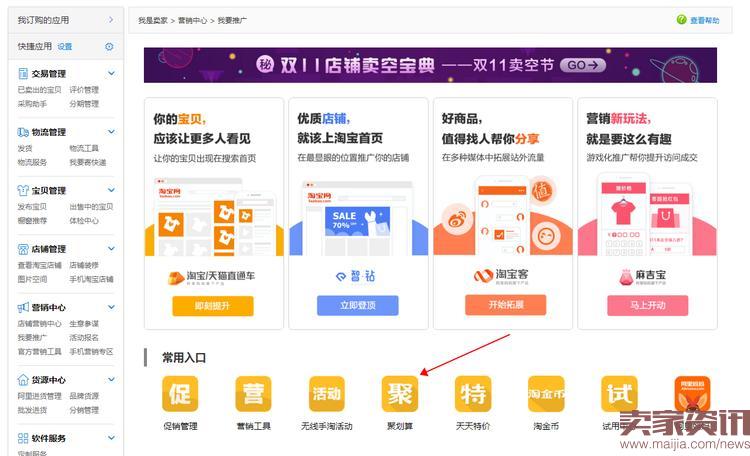Open 体检中心 in sidebar
Image resolution: width=750 pixels, height=456 pixels.
84,221
